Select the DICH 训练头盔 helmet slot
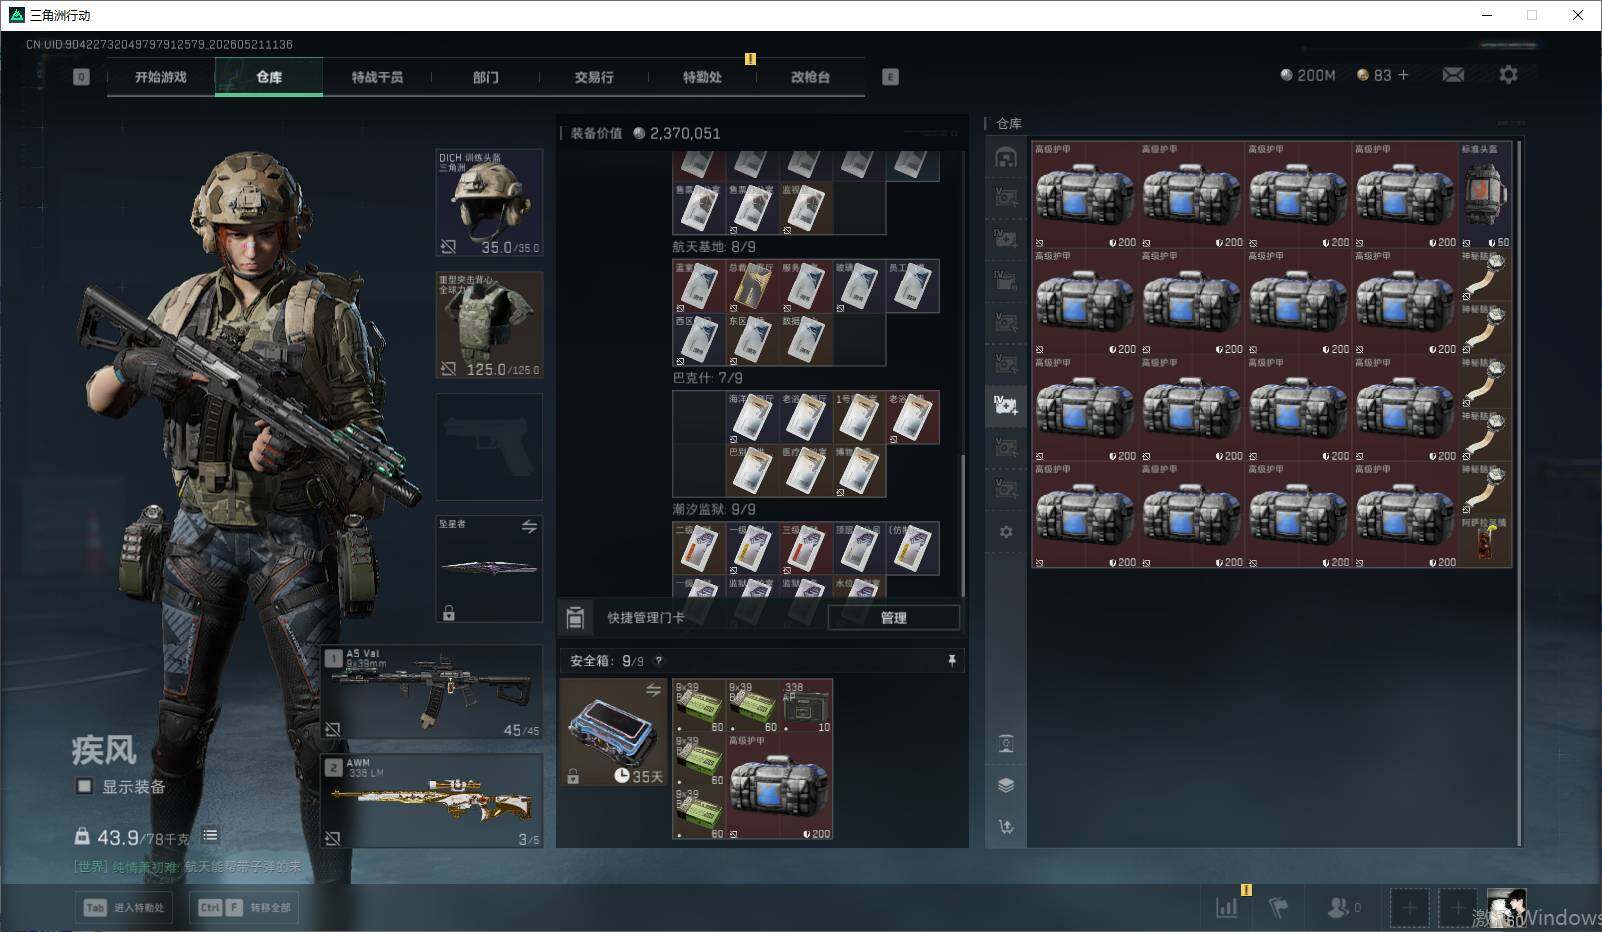This screenshot has height=932, width=1602. (x=489, y=203)
